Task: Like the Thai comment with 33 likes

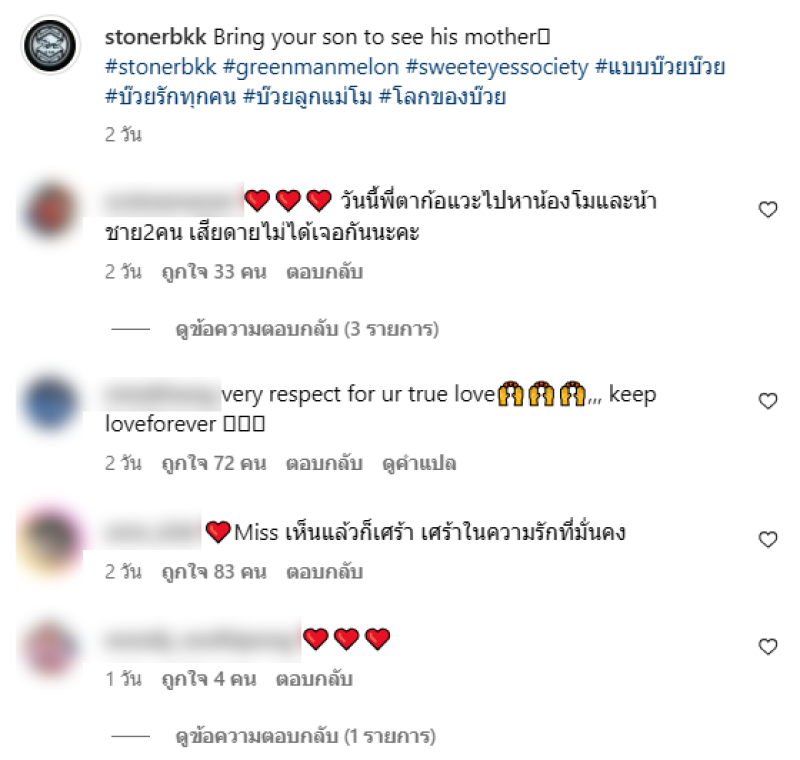Action: pyautogui.click(x=768, y=209)
